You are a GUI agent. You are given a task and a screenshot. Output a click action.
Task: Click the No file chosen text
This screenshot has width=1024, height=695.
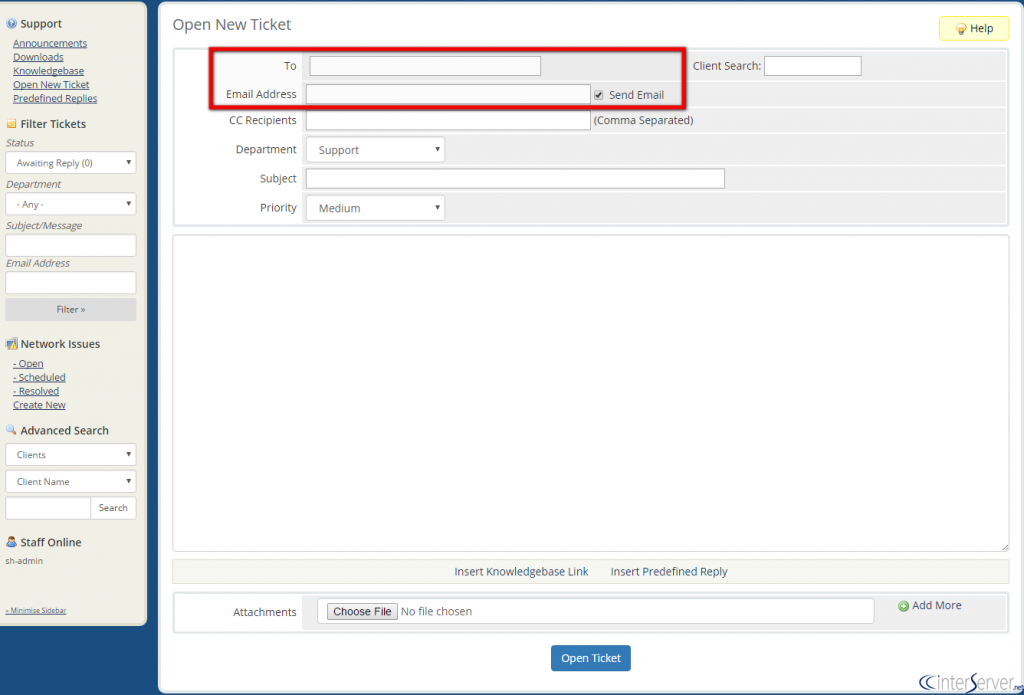[436, 611]
